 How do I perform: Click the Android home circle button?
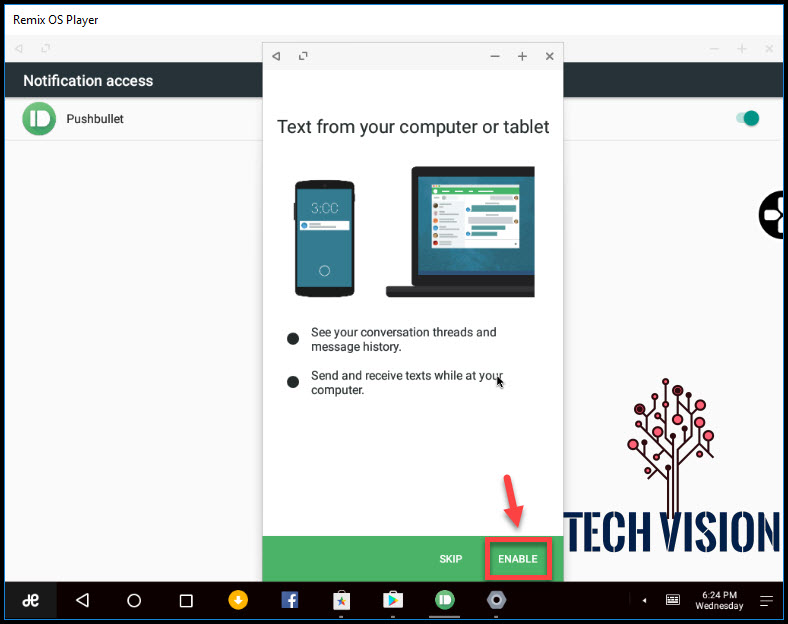click(134, 600)
